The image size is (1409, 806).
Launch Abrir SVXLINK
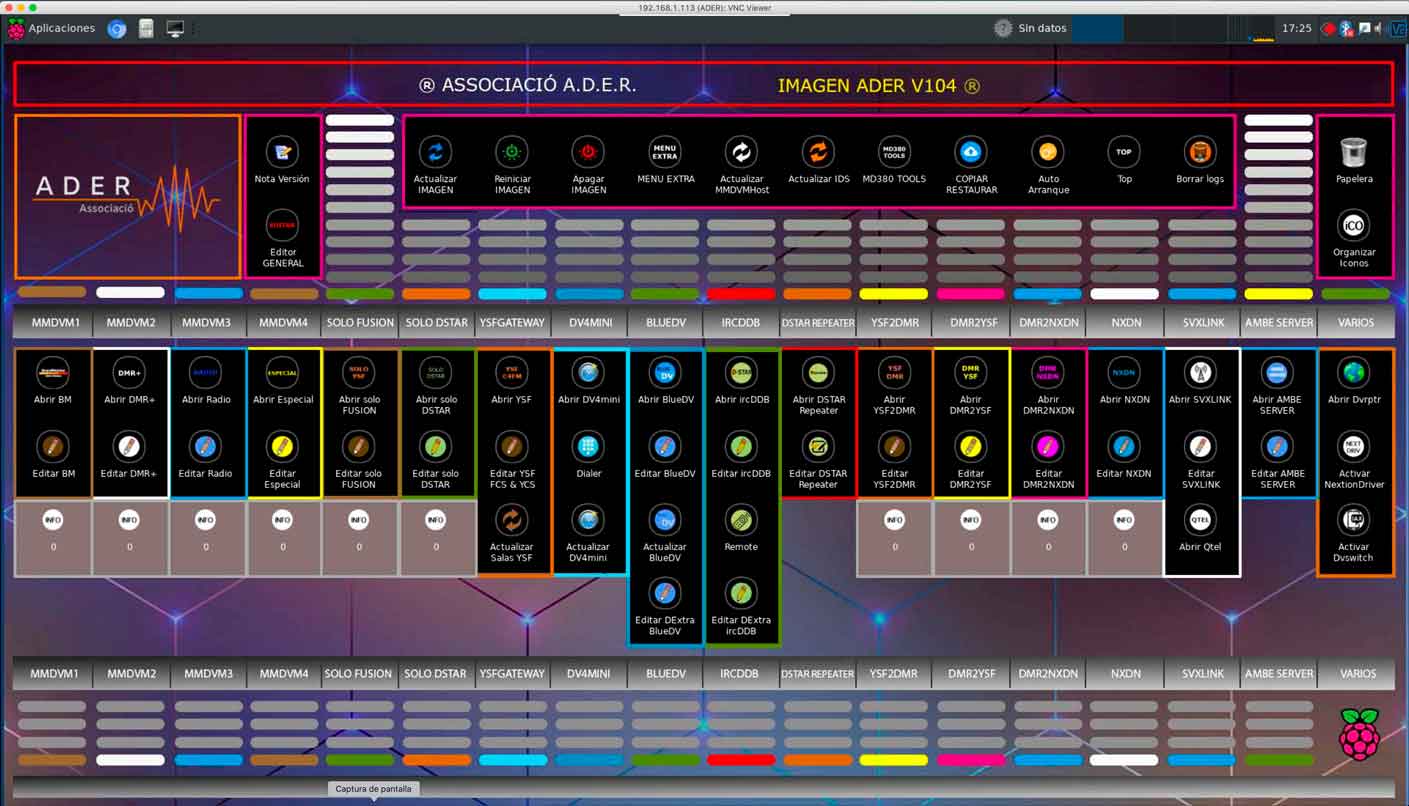coord(1200,373)
